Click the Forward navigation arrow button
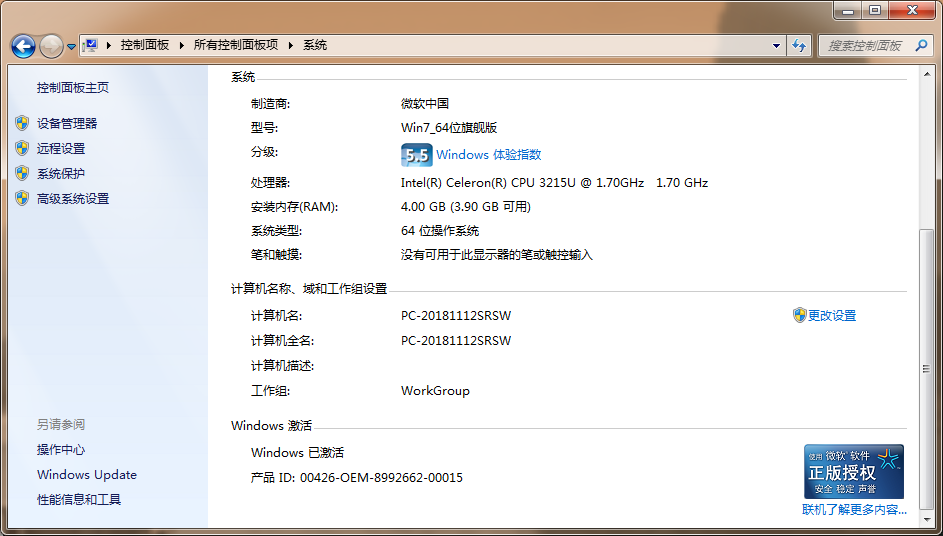 [x=51, y=46]
